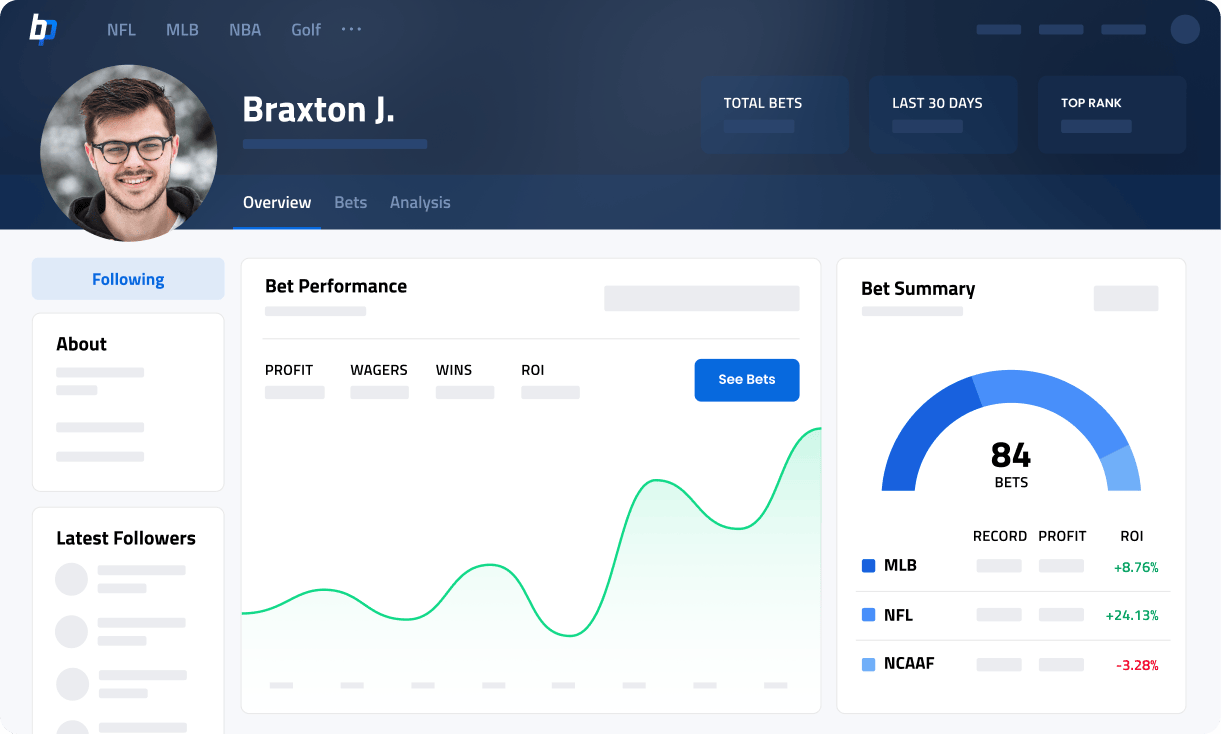Click the NFL legend color square
This screenshot has height=734, width=1221.
pyautogui.click(x=868, y=615)
